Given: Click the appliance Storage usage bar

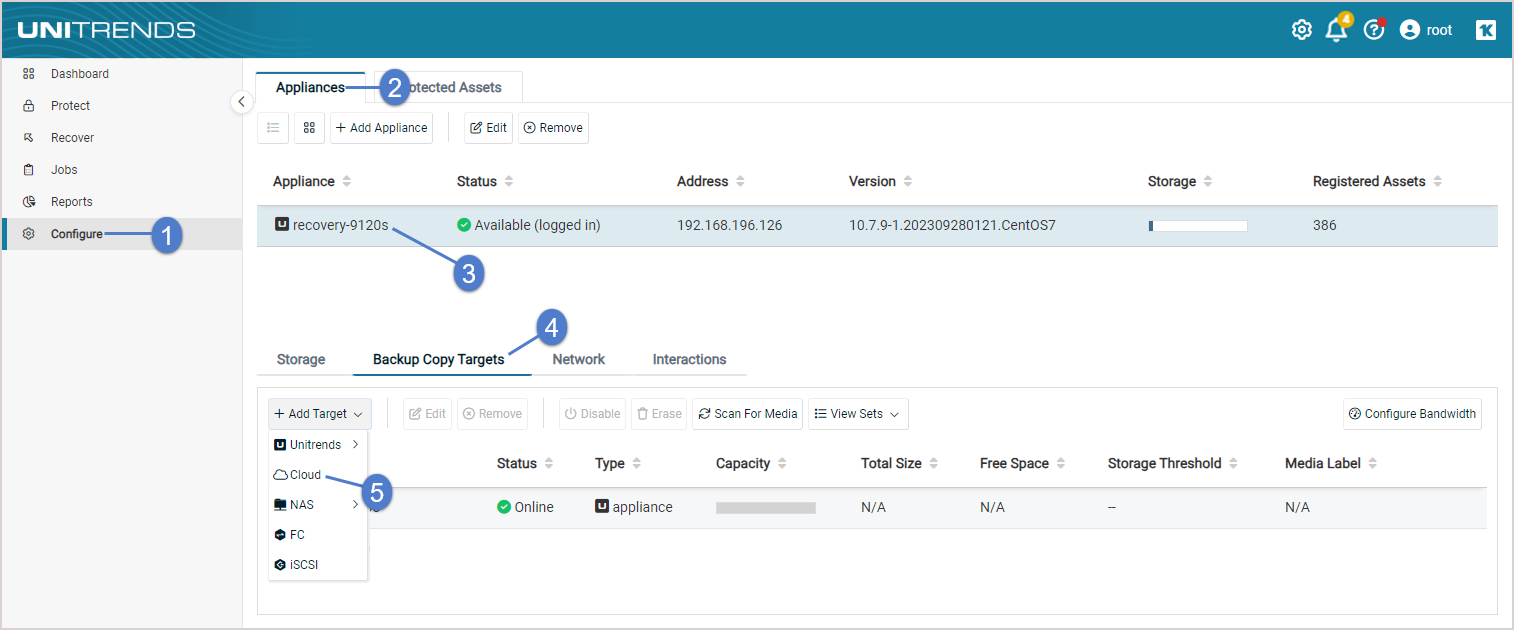Looking at the screenshot, I should (1198, 226).
